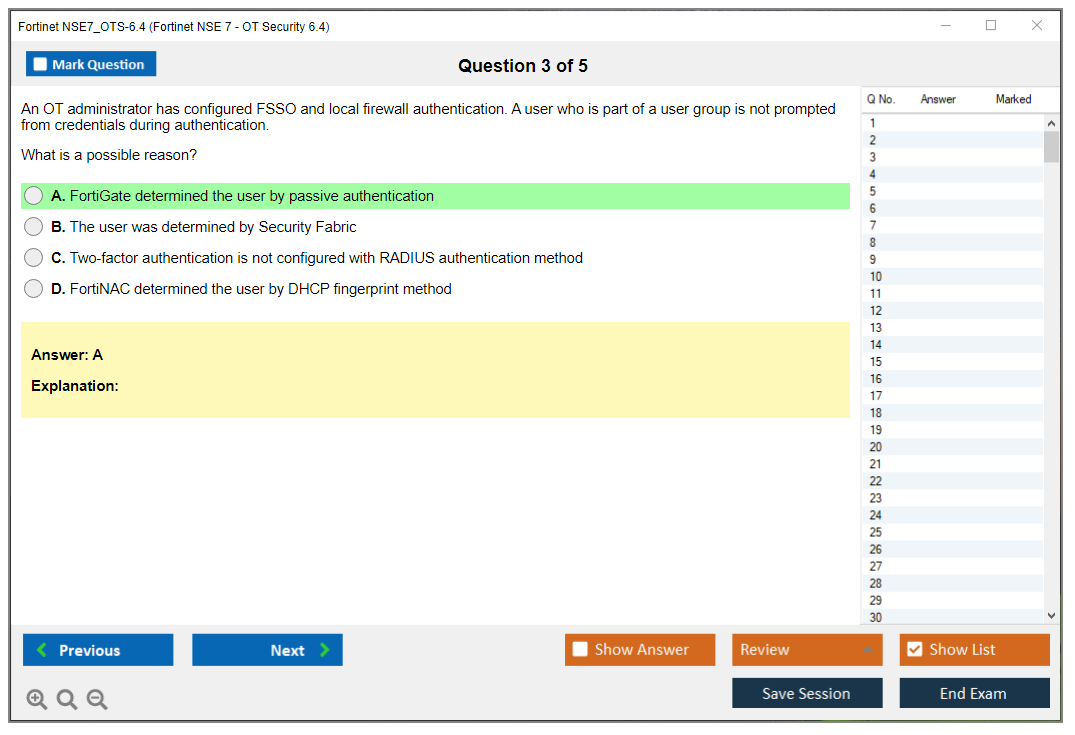Uncheck the Show List checkbox
The image size is (1075, 735).
tap(914, 650)
